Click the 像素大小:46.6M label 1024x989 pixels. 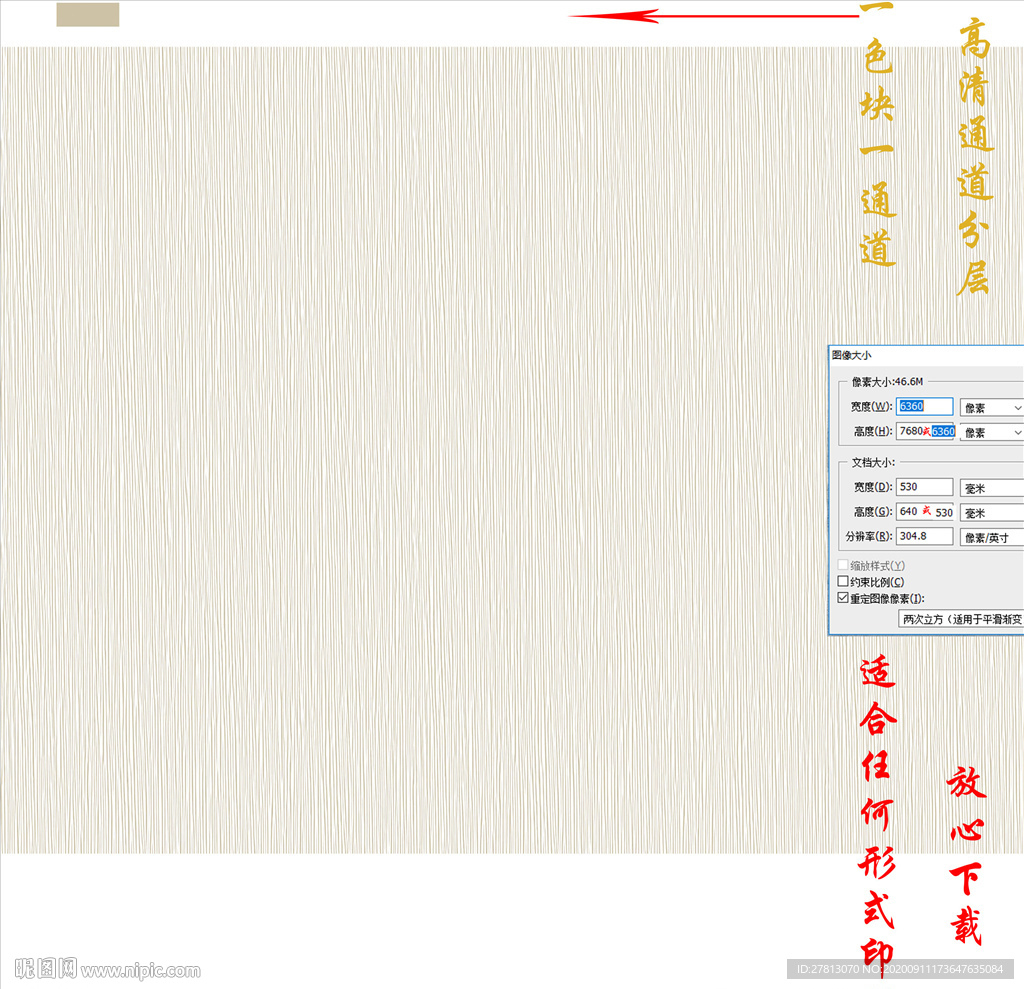888,381
